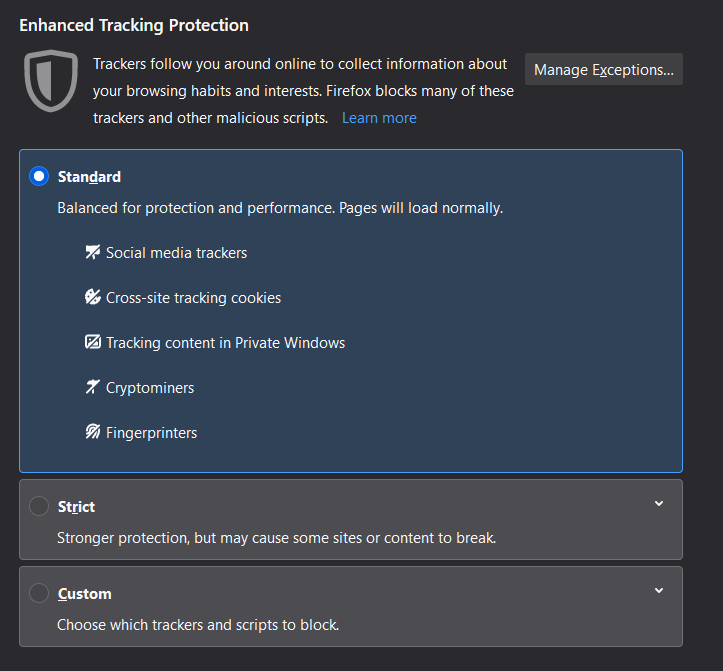Click the Tracking content icon
Screen dimensions: 723x671
(x=93, y=343)
